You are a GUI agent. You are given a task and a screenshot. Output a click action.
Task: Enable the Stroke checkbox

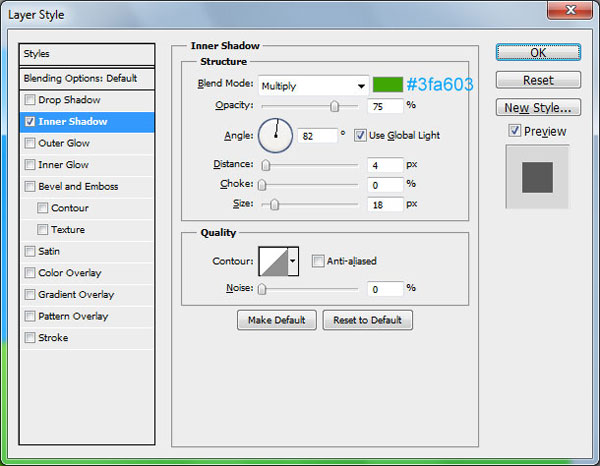coord(30,338)
